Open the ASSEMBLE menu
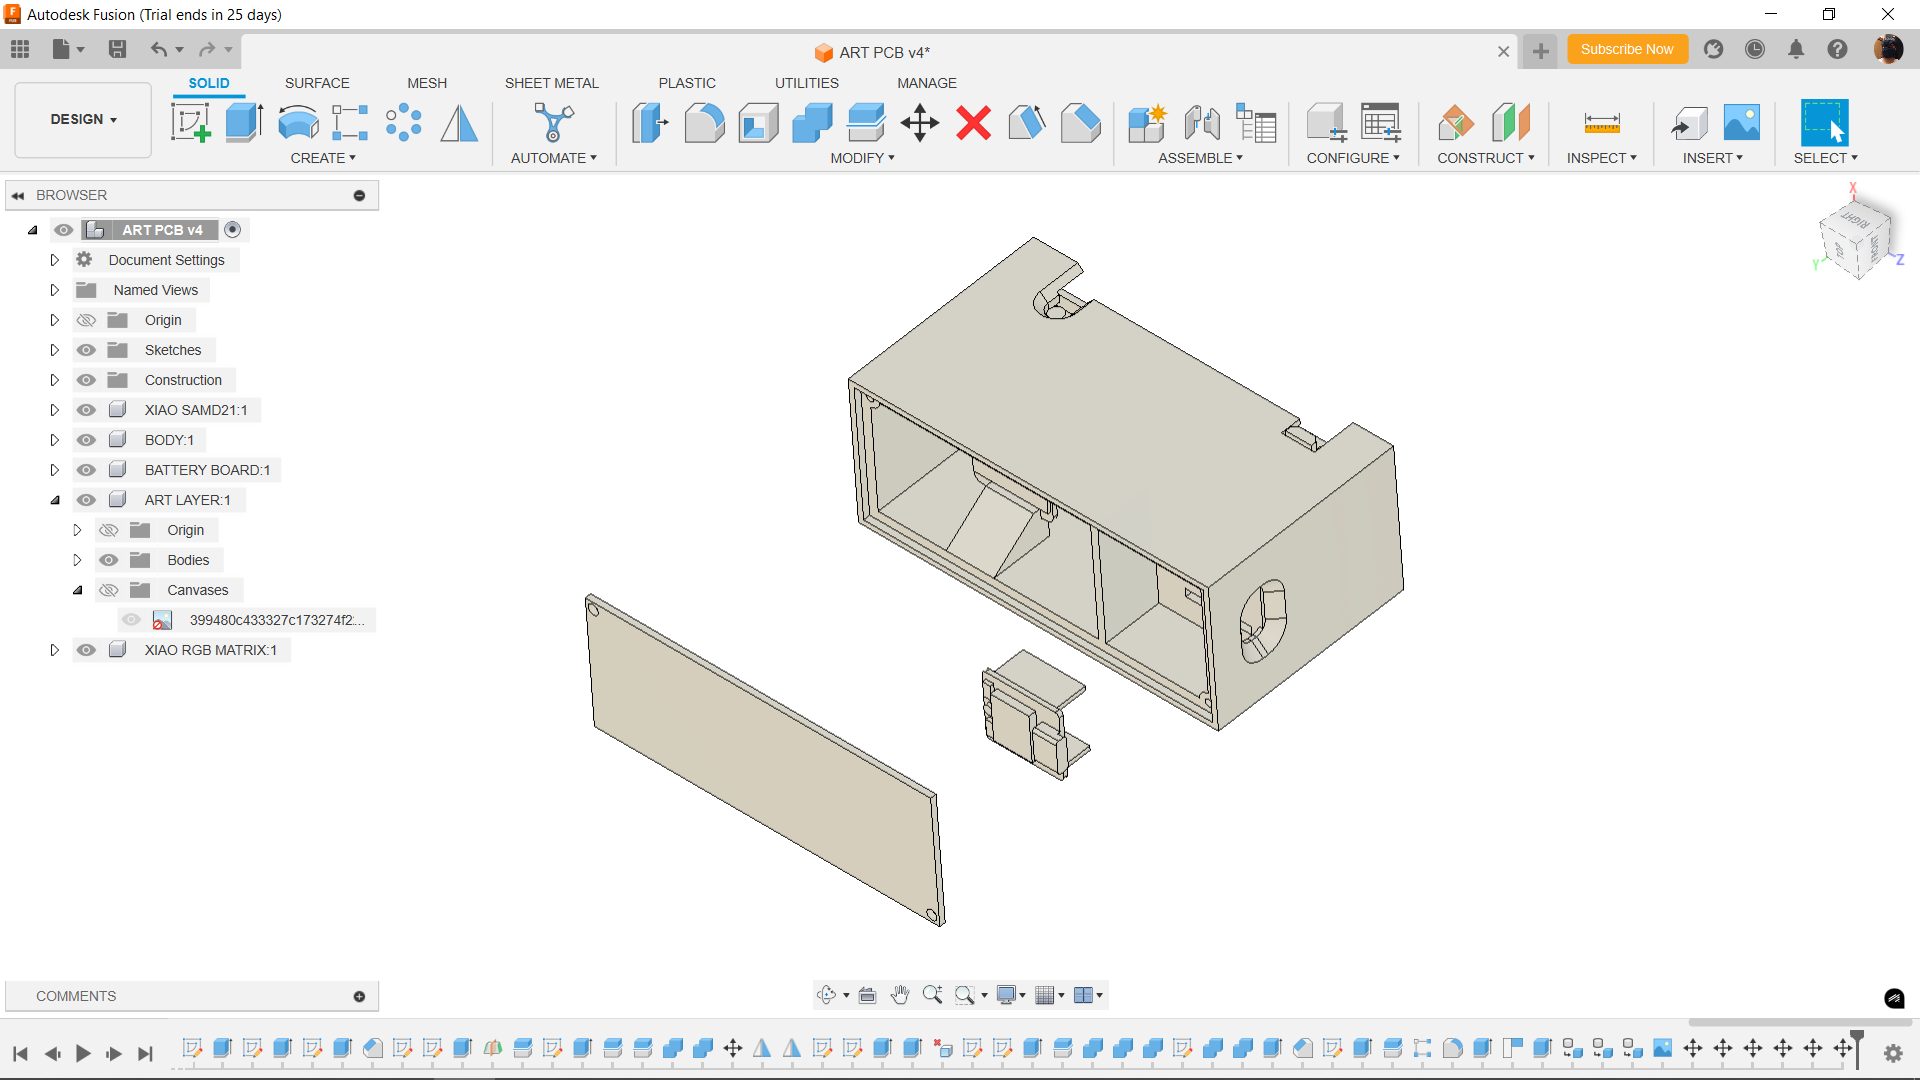Image resolution: width=1920 pixels, height=1080 pixels. coord(1200,158)
